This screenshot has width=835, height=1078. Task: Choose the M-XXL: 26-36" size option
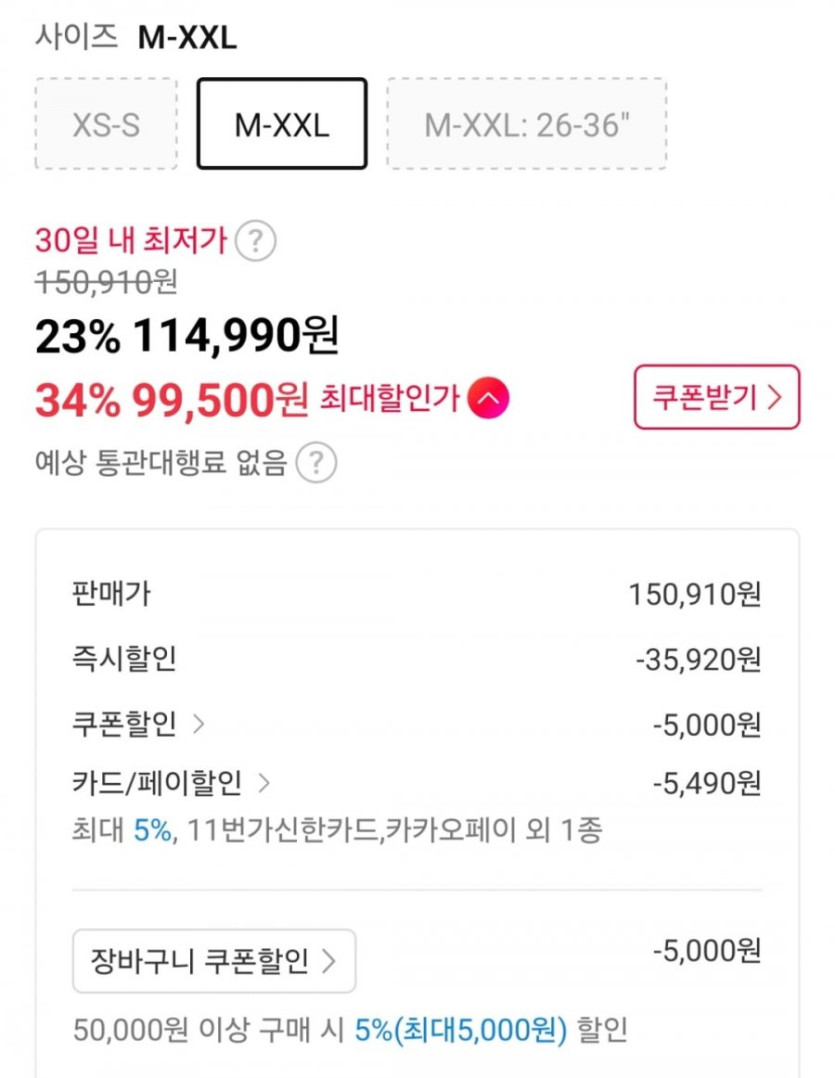[526, 125]
